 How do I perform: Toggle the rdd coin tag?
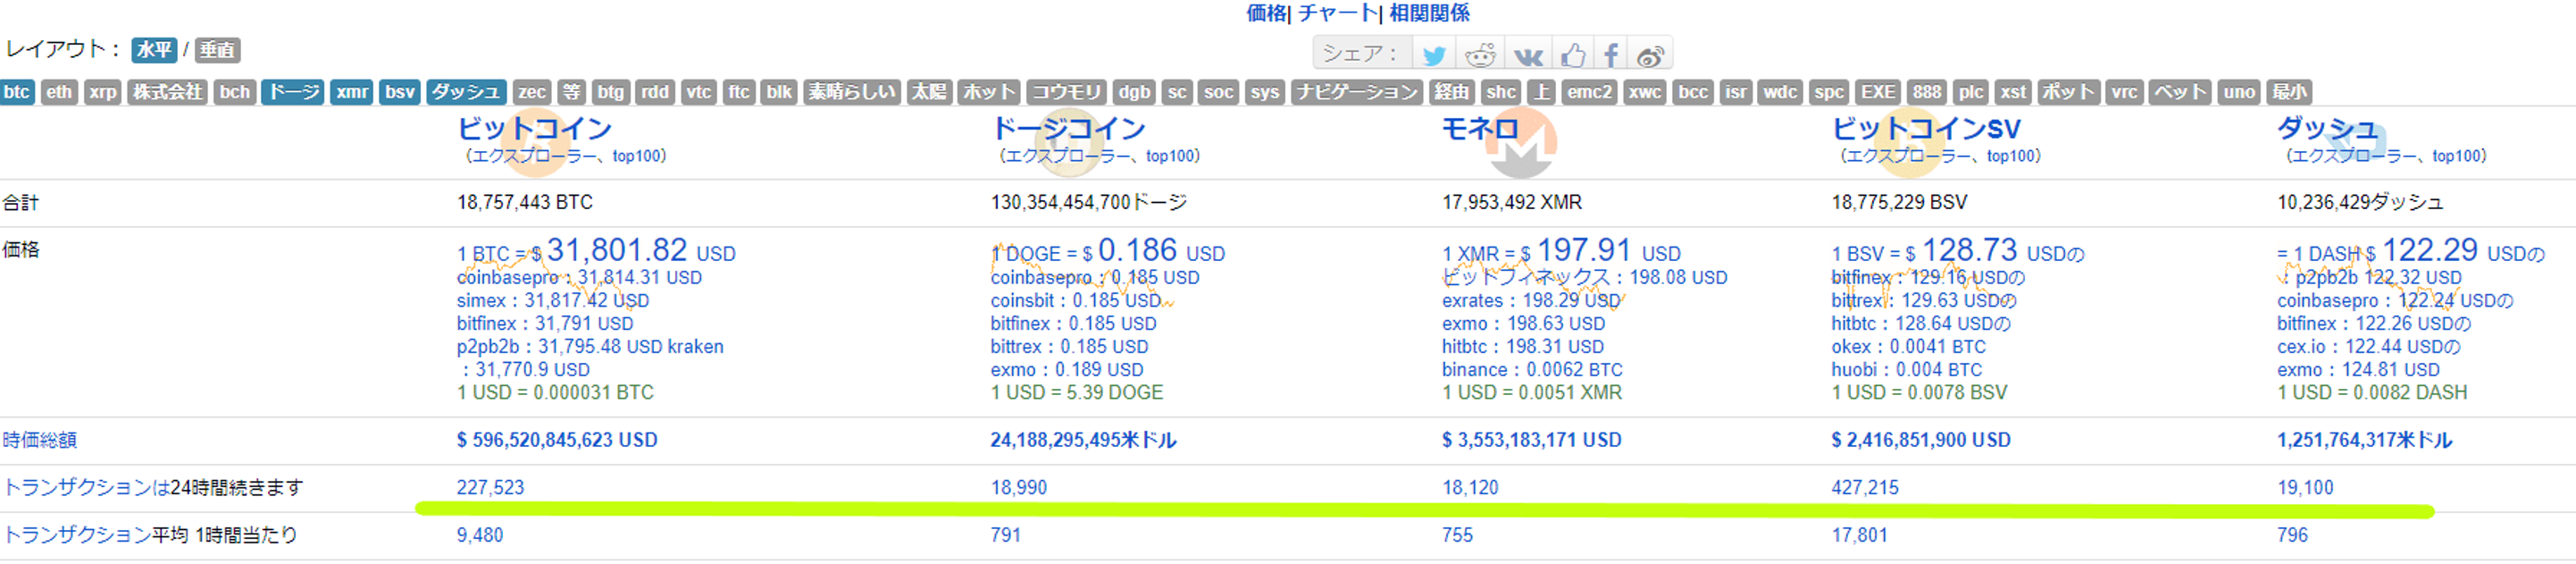pos(655,92)
